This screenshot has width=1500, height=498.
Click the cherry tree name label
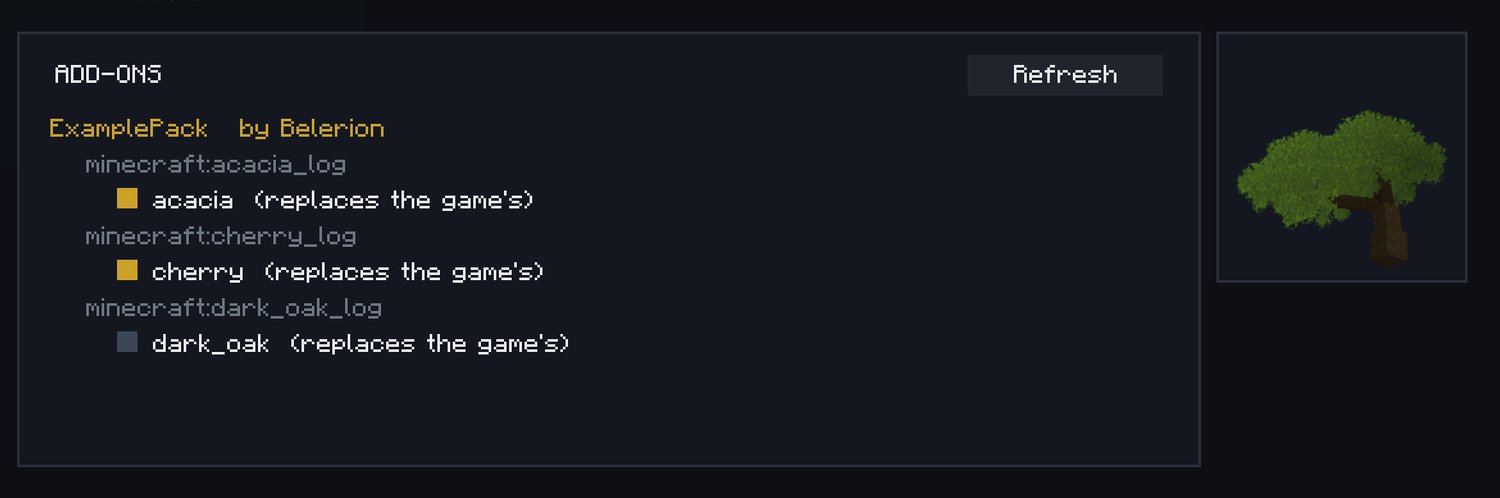click(198, 272)
